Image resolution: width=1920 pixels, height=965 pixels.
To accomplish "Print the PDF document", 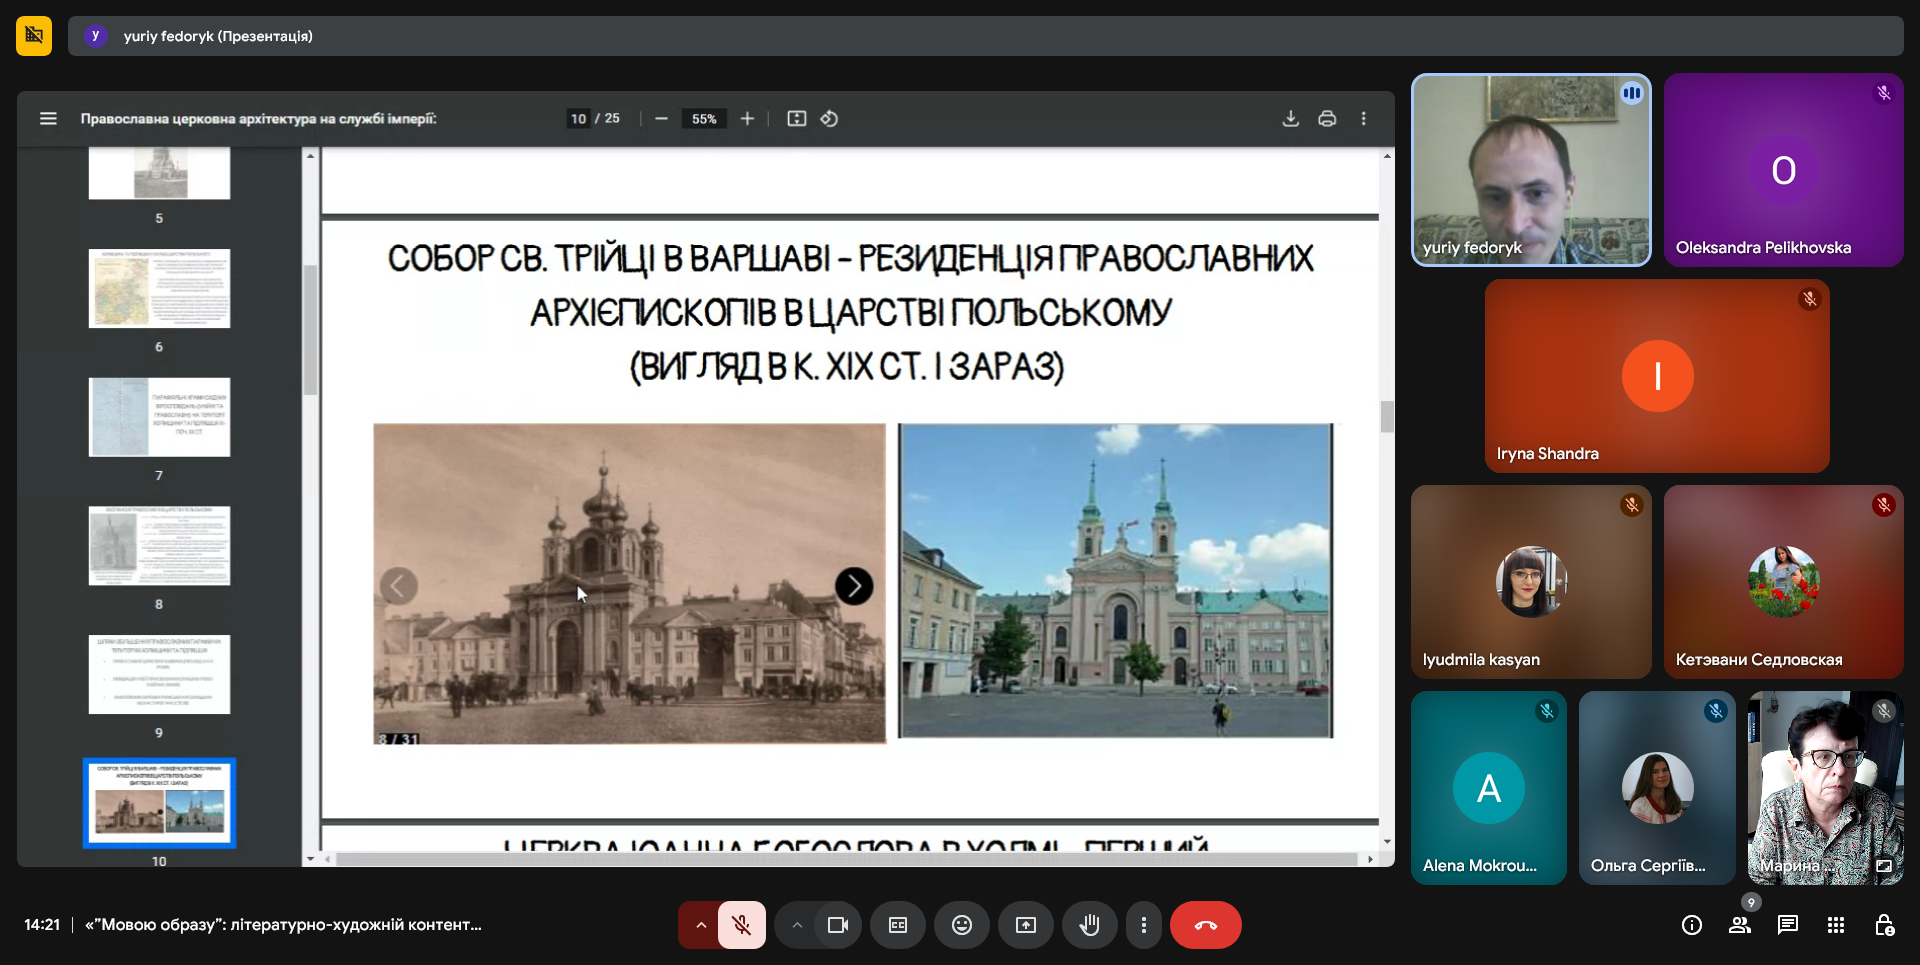I will coord(1327,119).
